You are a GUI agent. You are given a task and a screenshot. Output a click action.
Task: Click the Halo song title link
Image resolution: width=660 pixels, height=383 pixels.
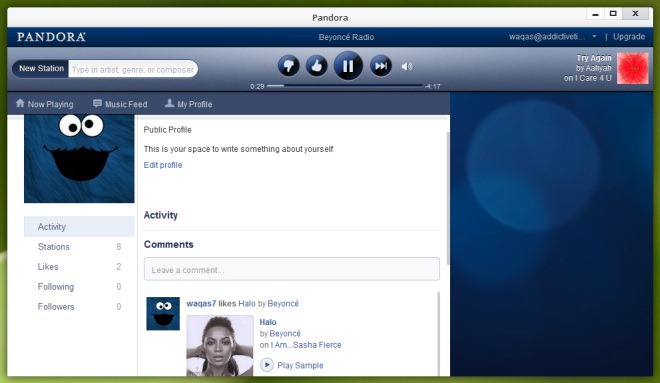268,322
